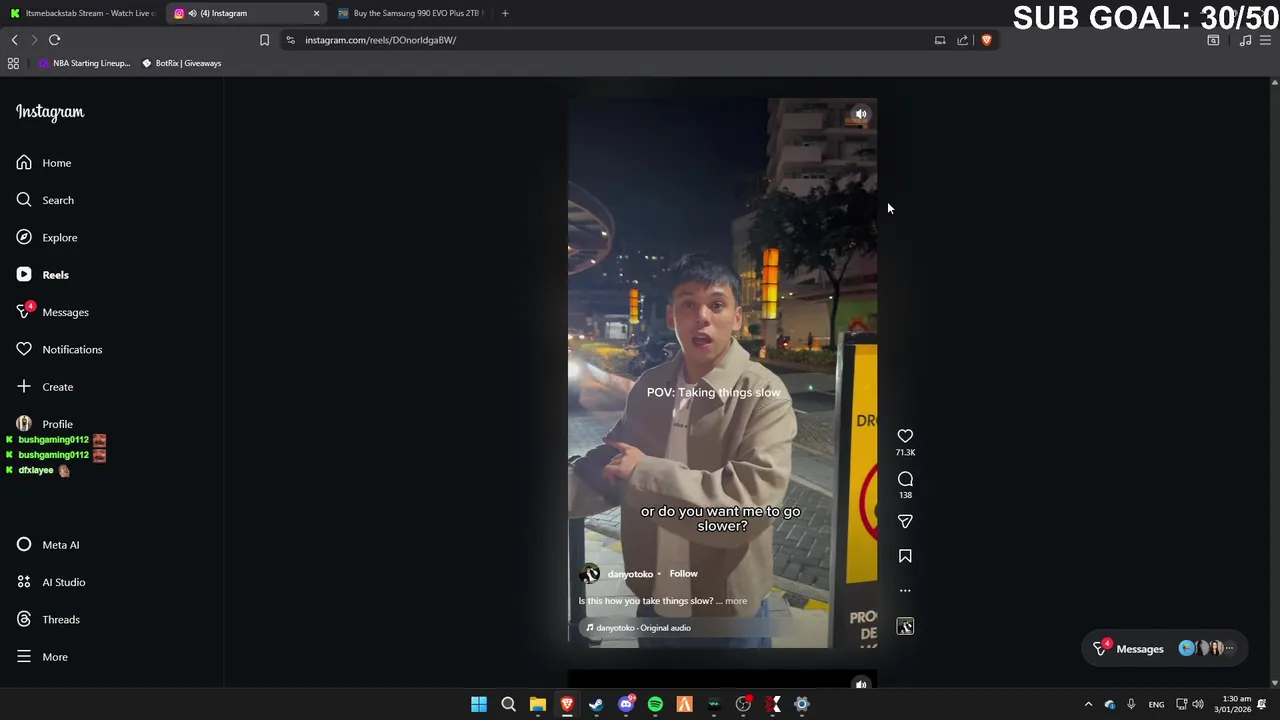Like the reel with the heart icon
This screenshot has width=1280, height=720.
[905, 436]
